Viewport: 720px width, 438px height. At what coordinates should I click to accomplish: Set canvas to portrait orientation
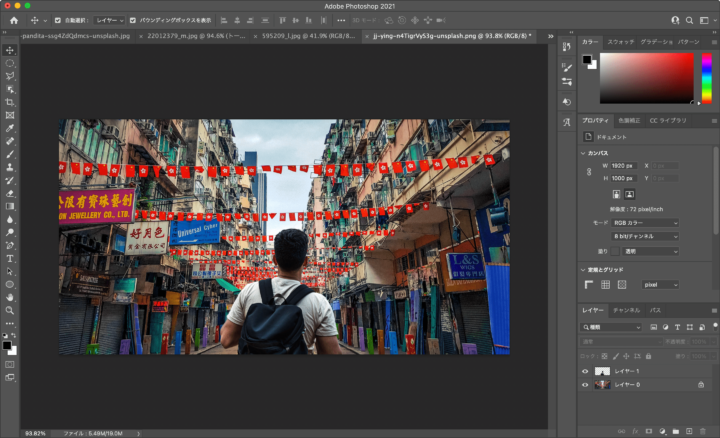pyautogui.click(x=616, y=194)
